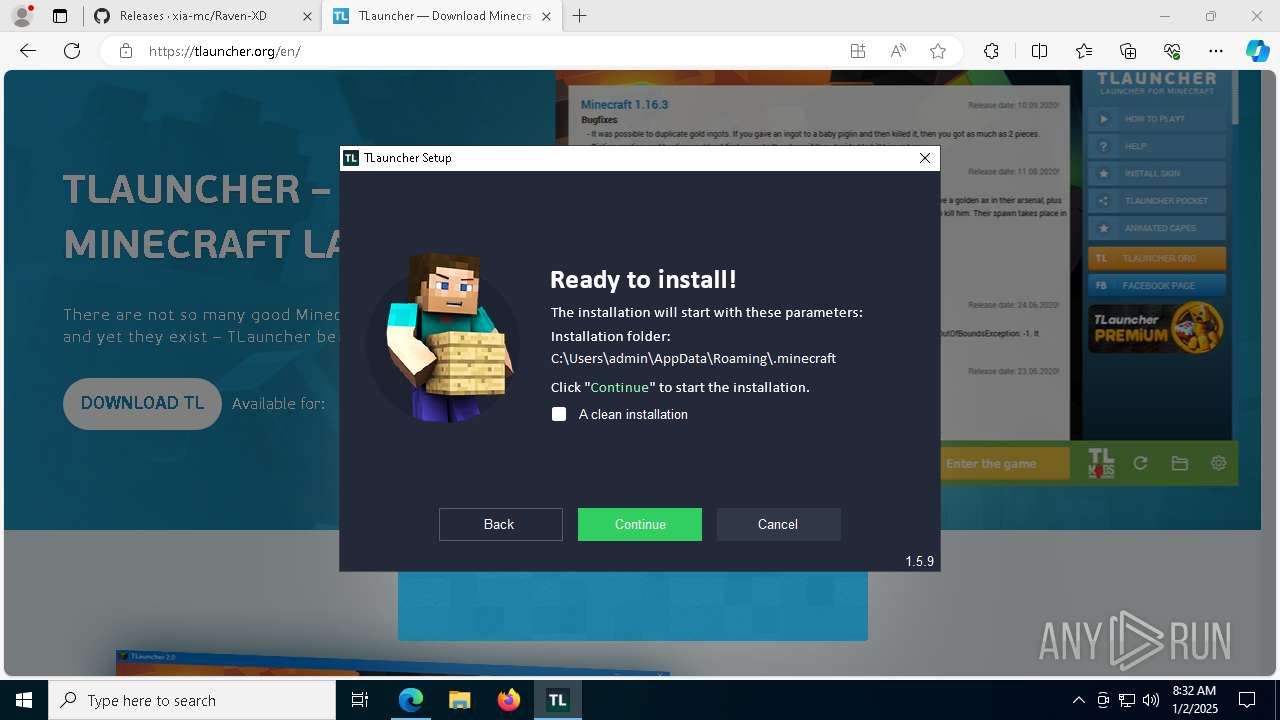Viewport: 1280px width, 720px height.
Task: Click the TLauncher Premium banner
Action: click(1156, 328)
